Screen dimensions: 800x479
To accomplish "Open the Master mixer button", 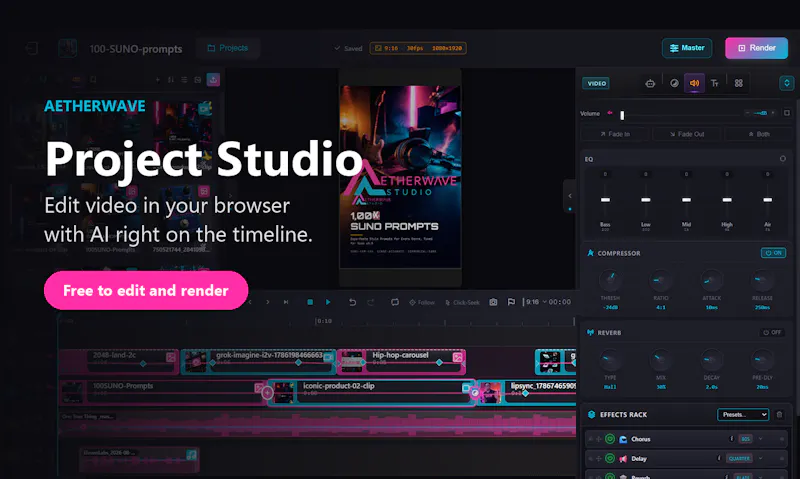I will coord(687,48).
